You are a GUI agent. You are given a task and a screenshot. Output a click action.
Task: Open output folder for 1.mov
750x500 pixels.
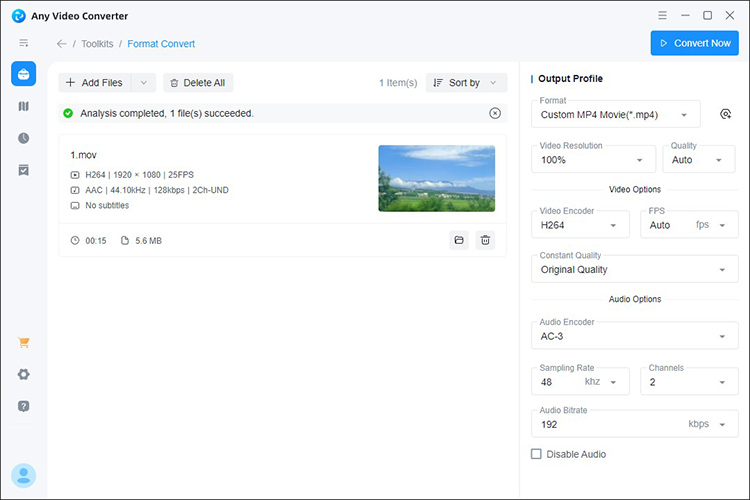tap(459, 240)
